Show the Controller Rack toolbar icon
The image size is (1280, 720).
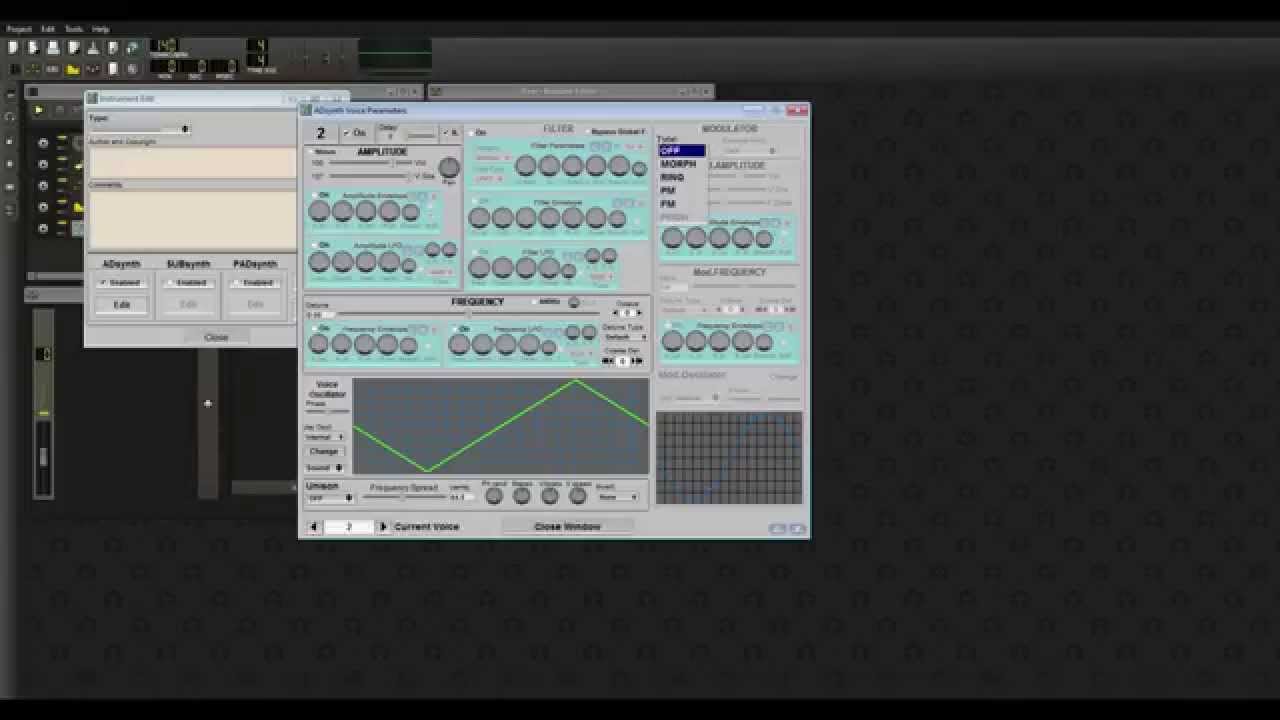tap(132, 68)
